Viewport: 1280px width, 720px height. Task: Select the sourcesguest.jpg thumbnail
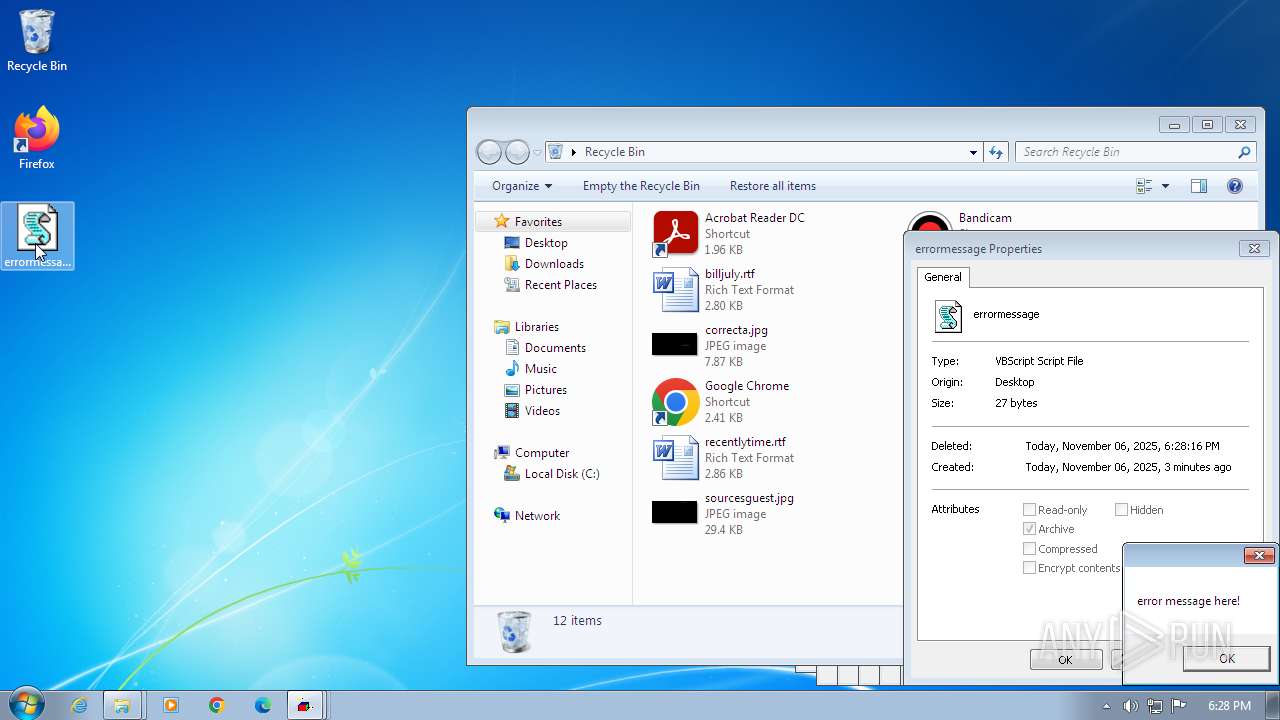click(675, 512)
